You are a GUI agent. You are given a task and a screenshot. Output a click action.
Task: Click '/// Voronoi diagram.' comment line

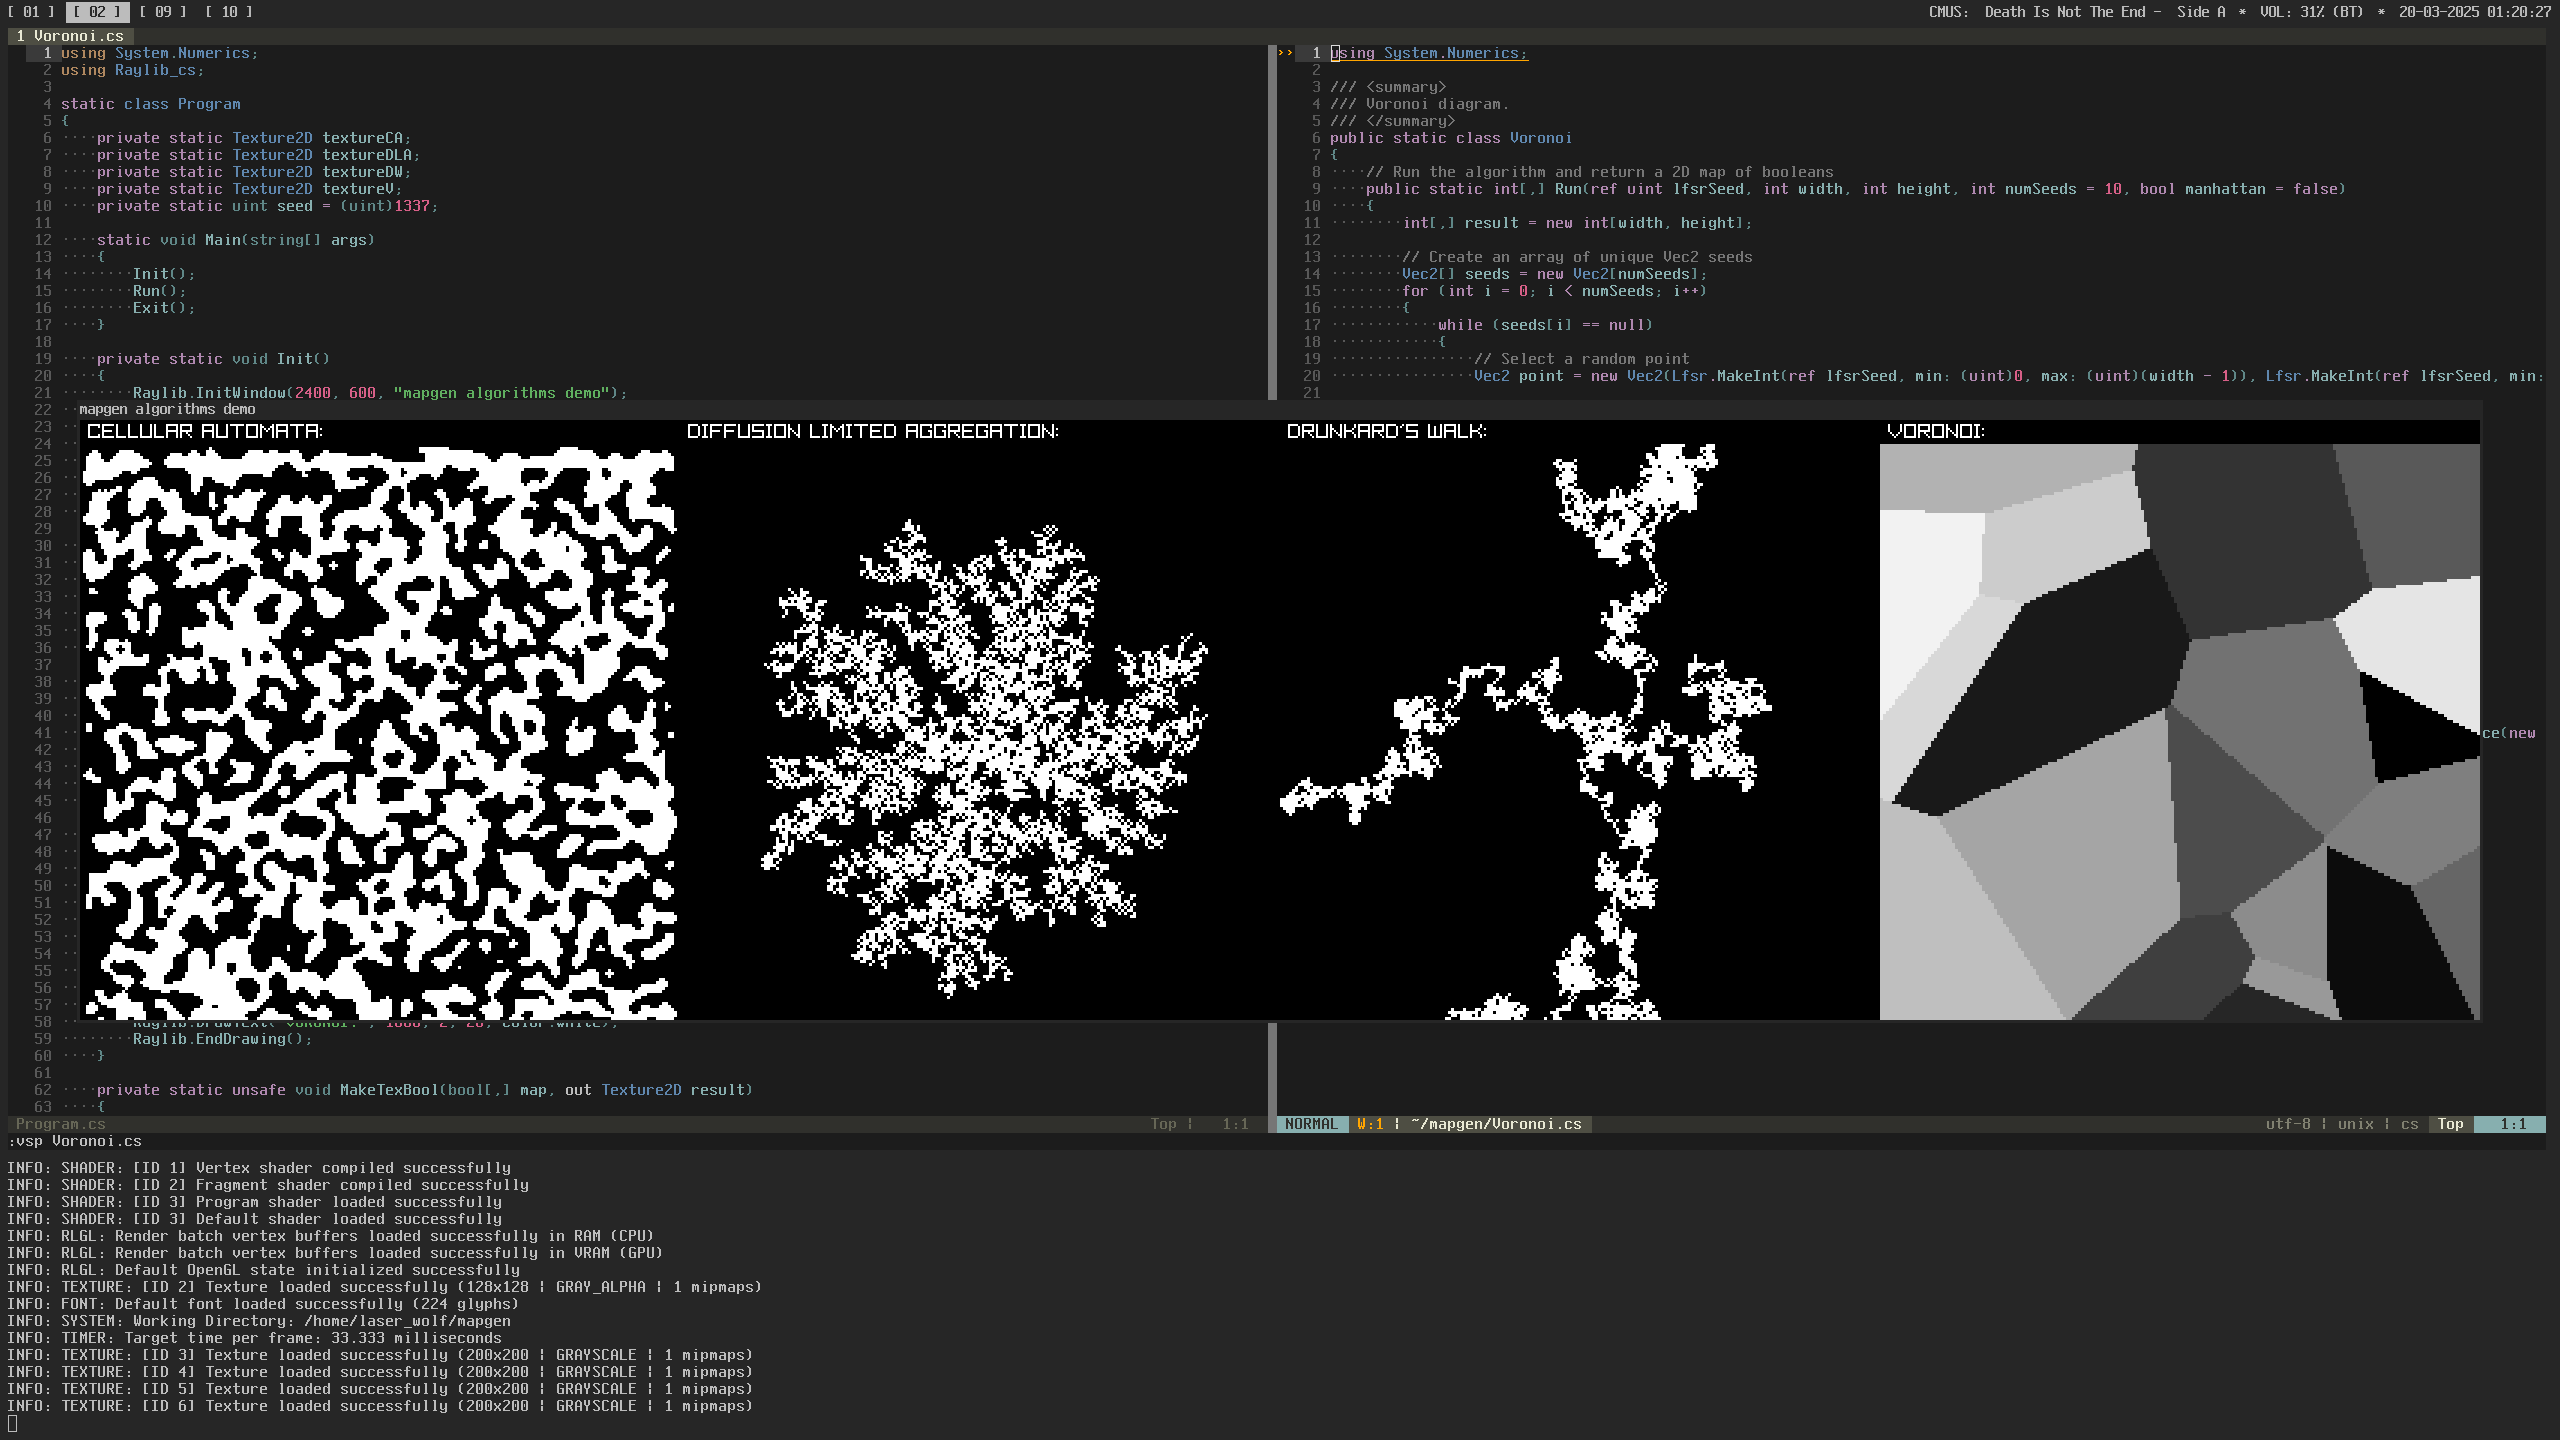point(1420,104)
